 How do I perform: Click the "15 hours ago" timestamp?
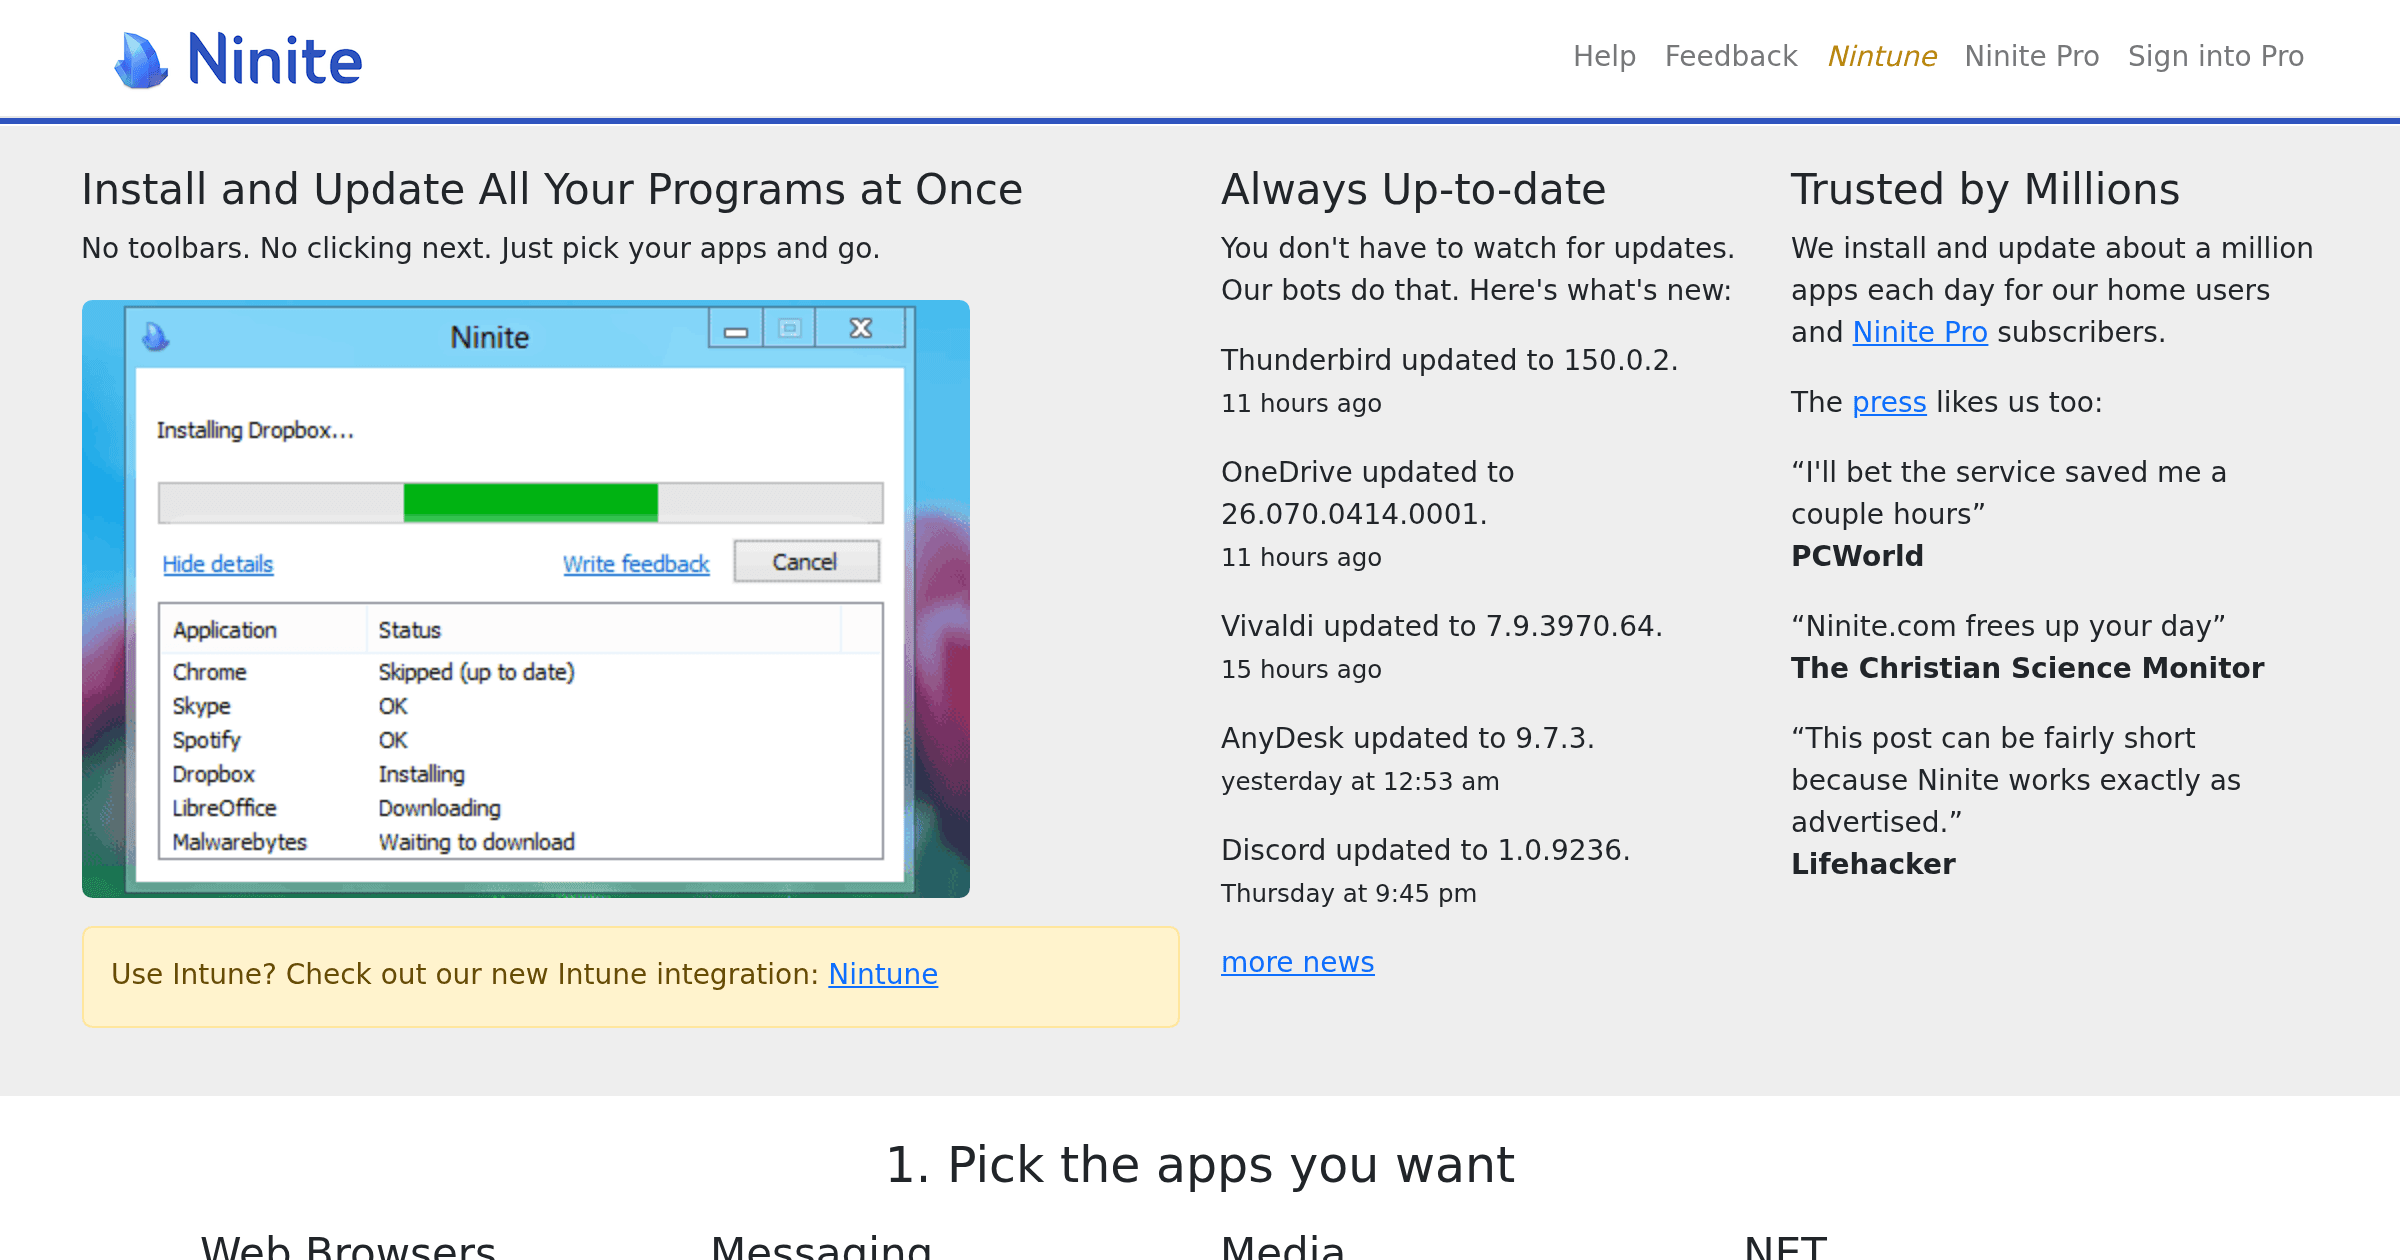[1301, 669]
